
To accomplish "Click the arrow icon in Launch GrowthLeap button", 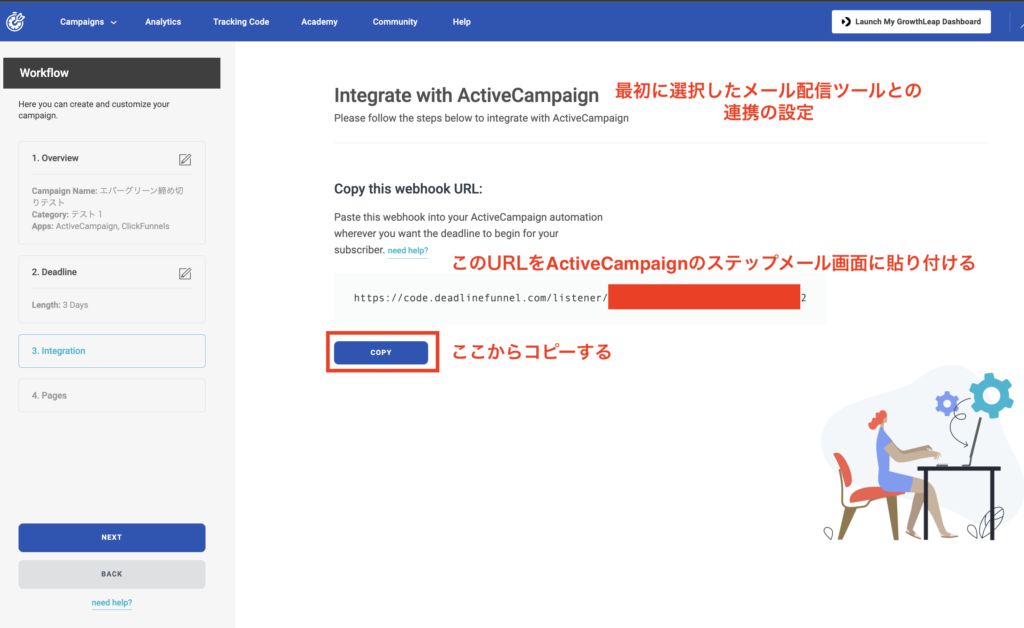I will 846,22.
